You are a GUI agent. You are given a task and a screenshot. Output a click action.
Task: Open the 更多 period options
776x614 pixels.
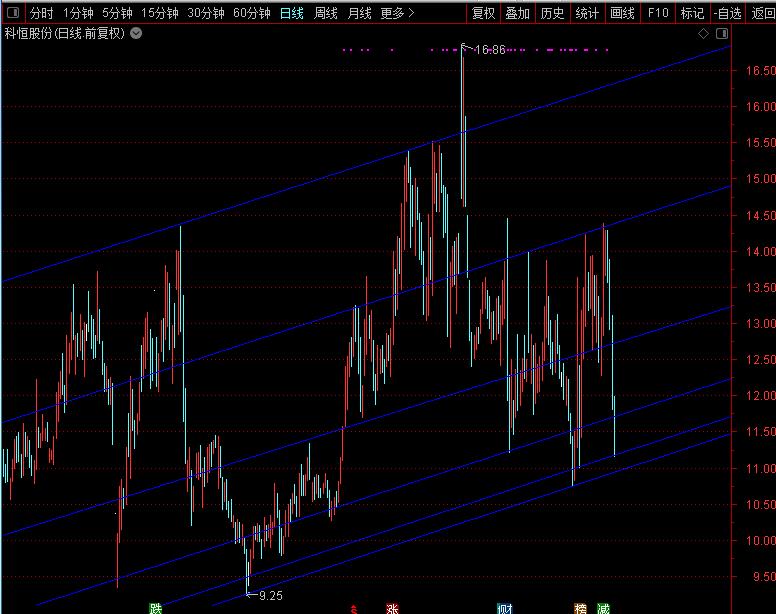(x=397, y=13)
